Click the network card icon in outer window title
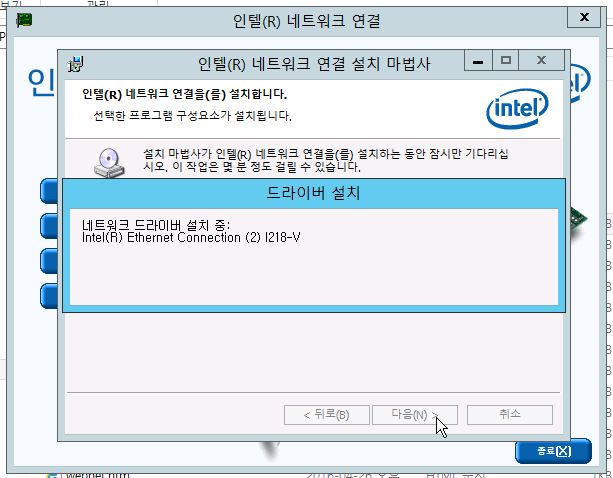 (x=25, y=20)
